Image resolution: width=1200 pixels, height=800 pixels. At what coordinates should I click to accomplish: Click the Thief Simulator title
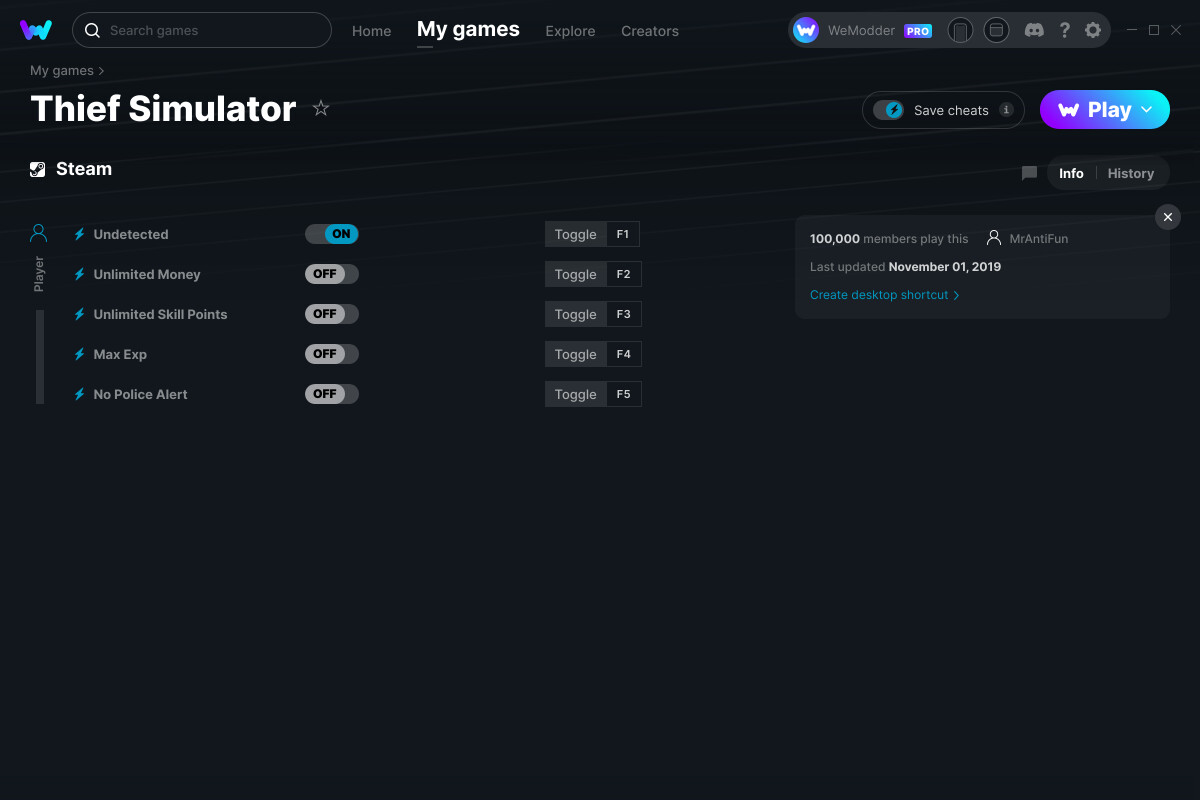pos(163,108)
